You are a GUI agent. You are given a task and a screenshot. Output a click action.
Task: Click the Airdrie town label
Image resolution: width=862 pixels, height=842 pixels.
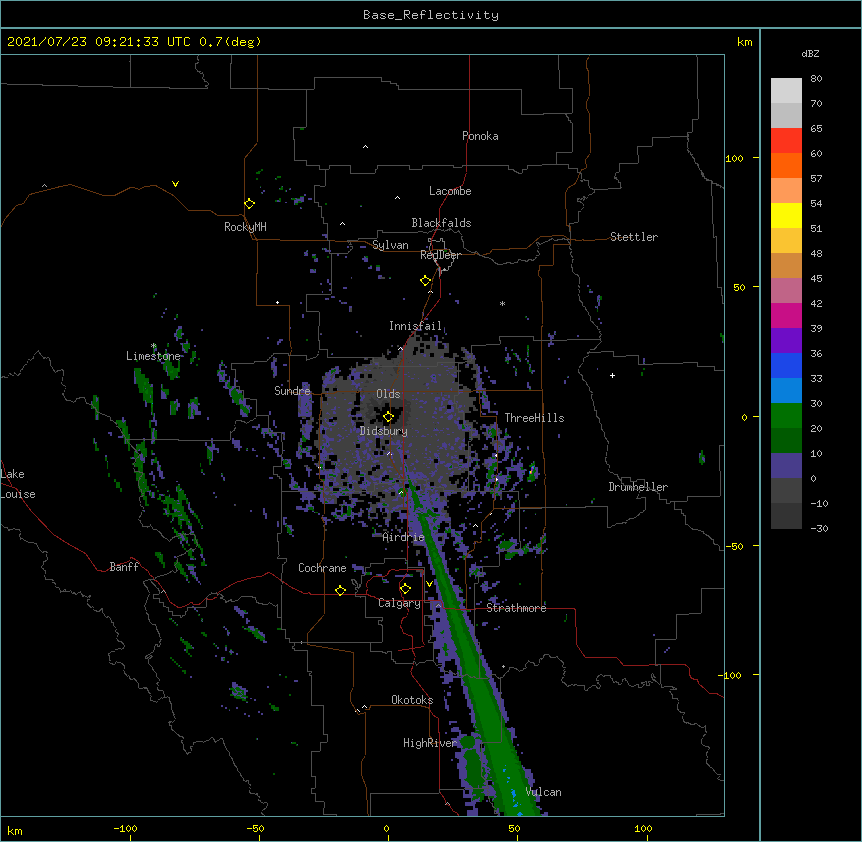[x=403, y=537]
